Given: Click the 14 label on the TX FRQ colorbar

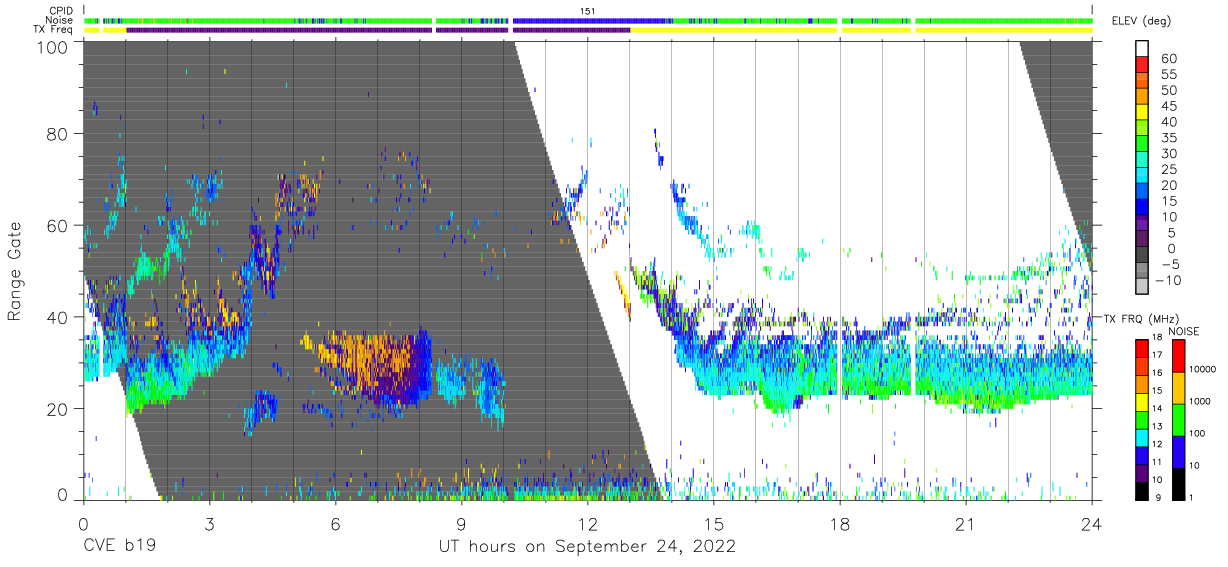Looking at the screenshot, I should click(x=1155, y=408).
